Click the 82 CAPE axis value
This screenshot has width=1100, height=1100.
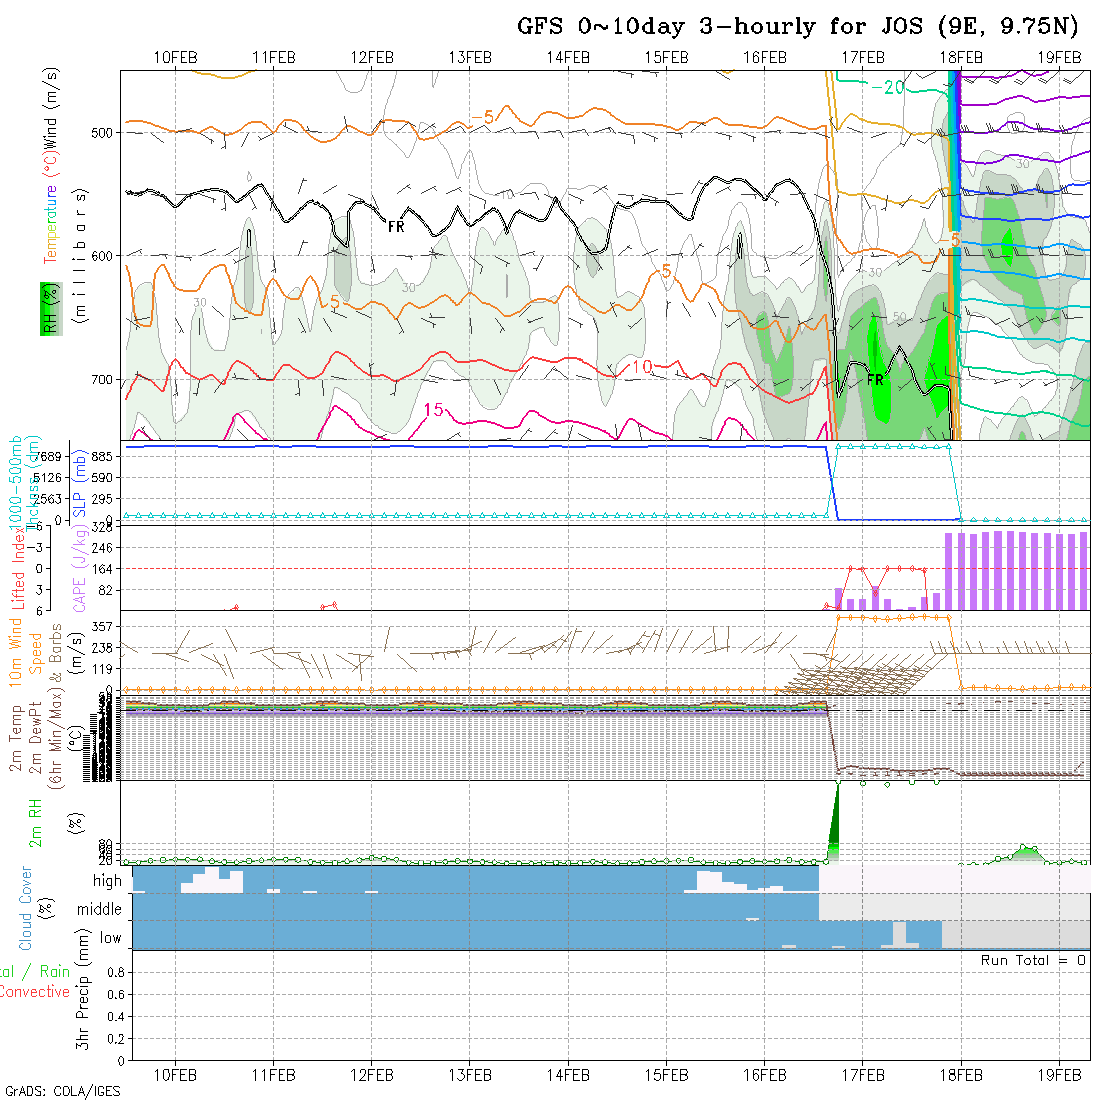pos(105,591)
